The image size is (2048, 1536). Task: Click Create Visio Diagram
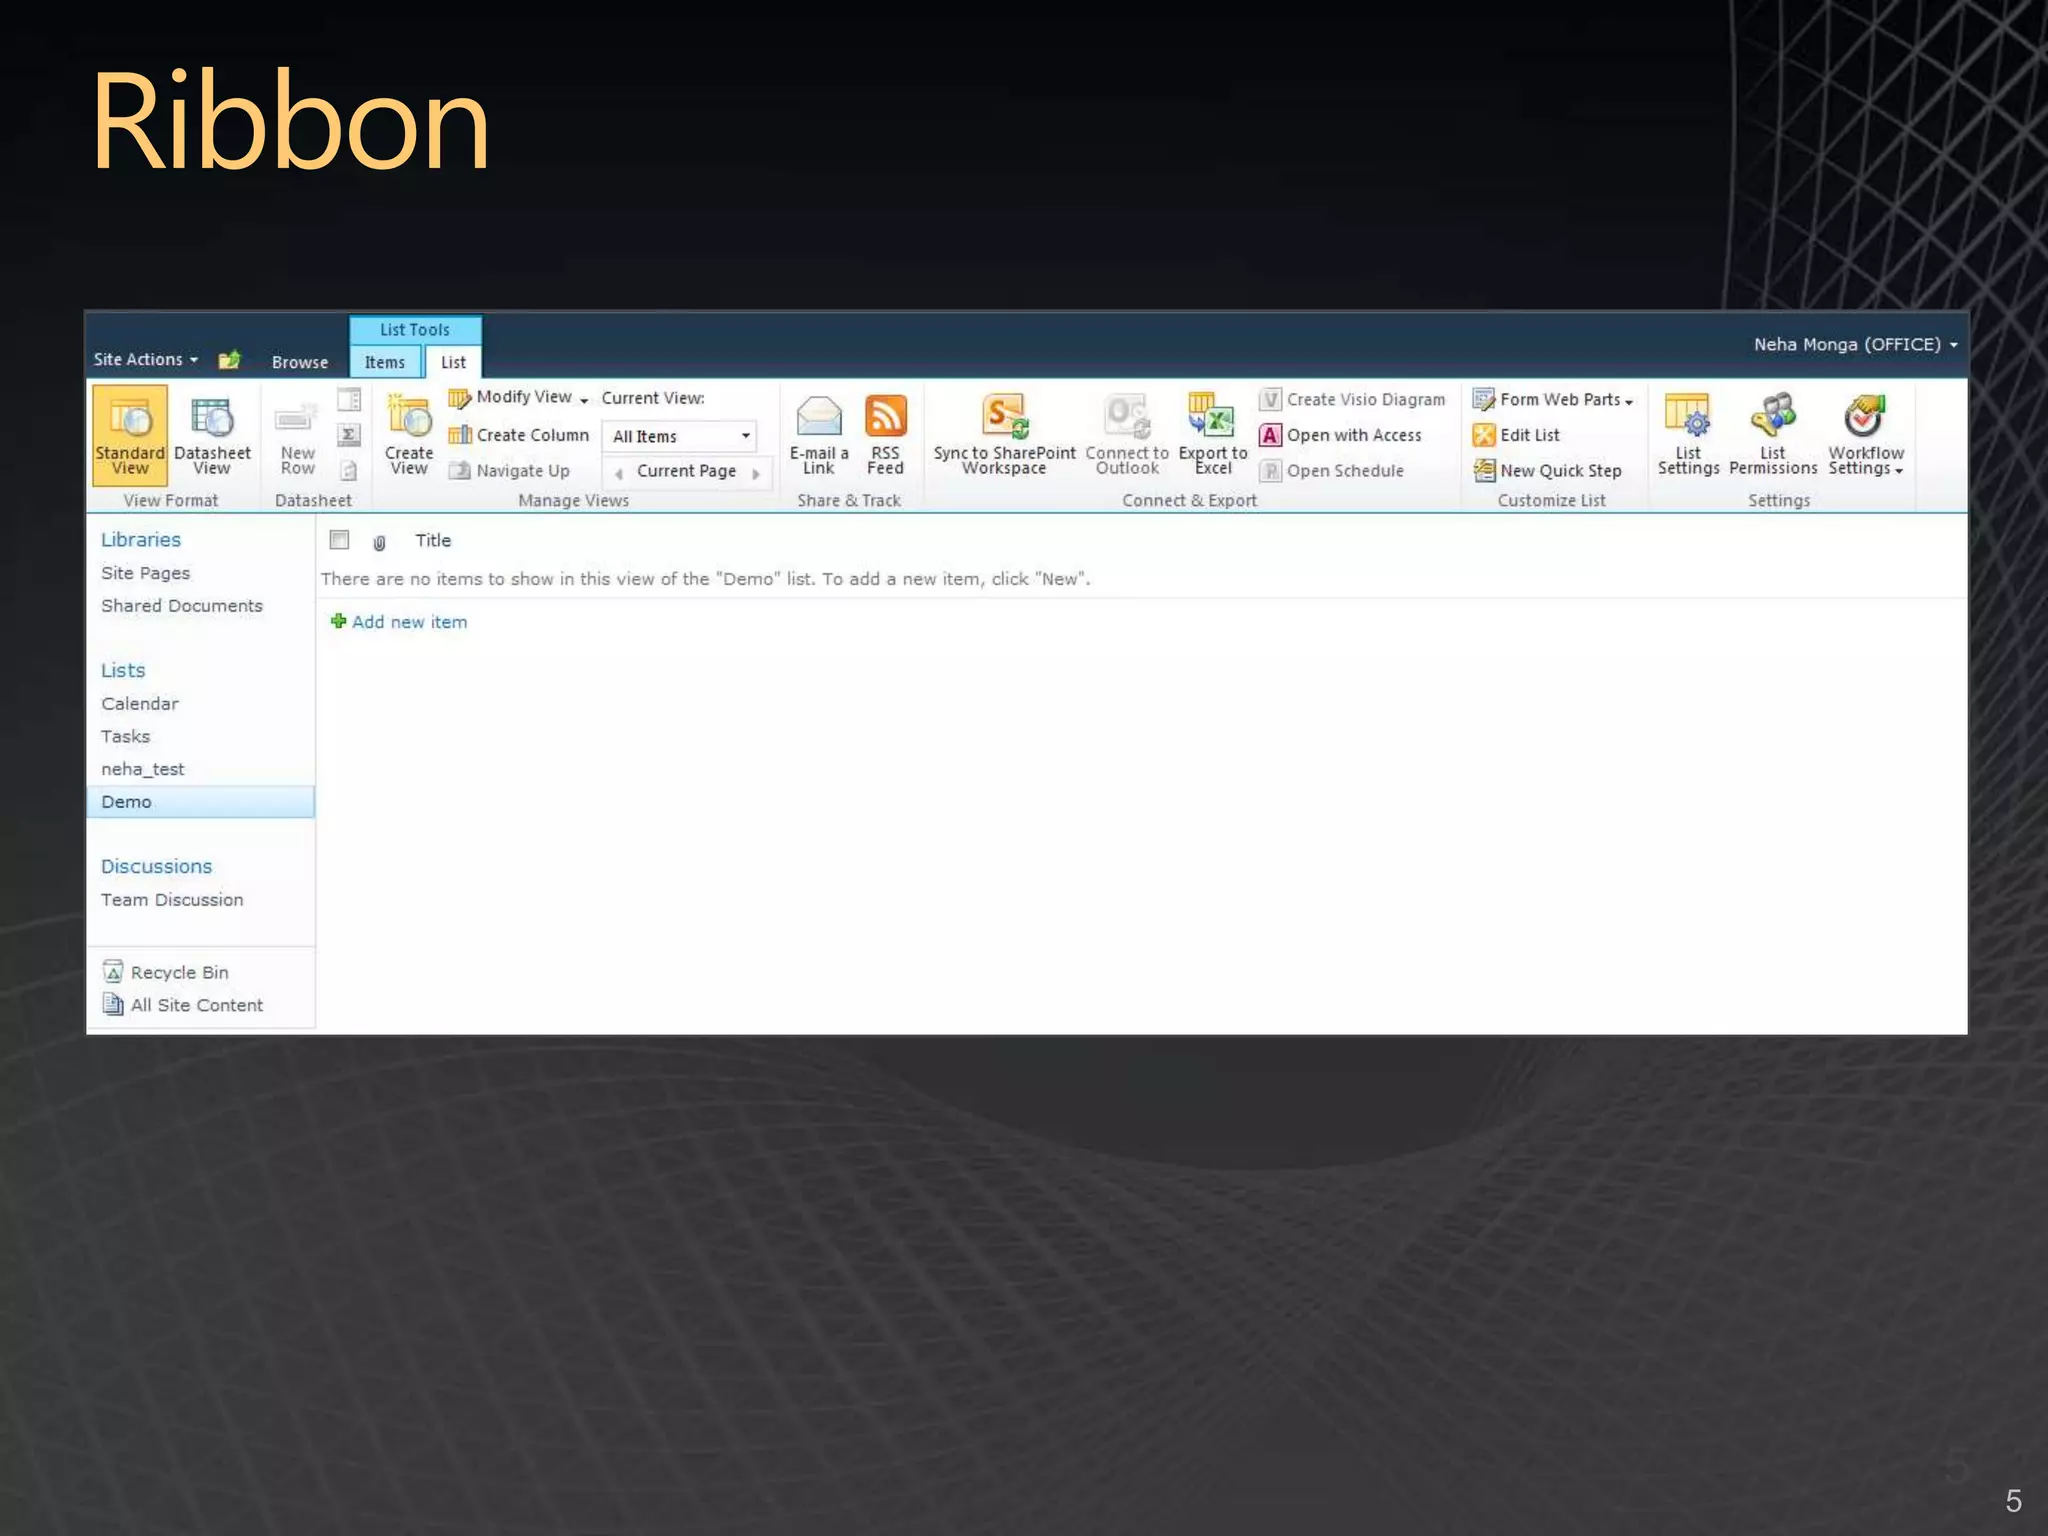tap(1353, 399)
